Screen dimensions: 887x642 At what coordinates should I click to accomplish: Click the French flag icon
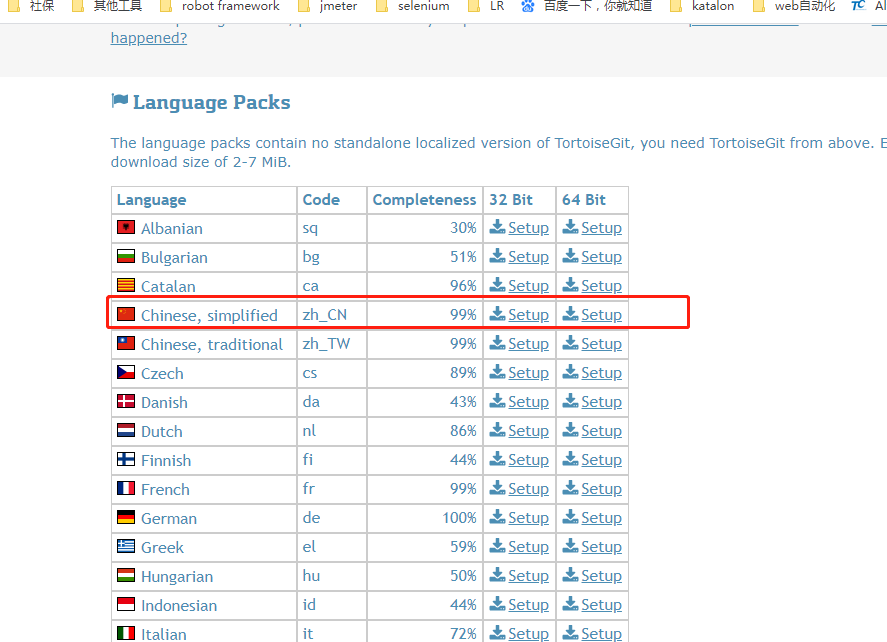tap(126, 488)
